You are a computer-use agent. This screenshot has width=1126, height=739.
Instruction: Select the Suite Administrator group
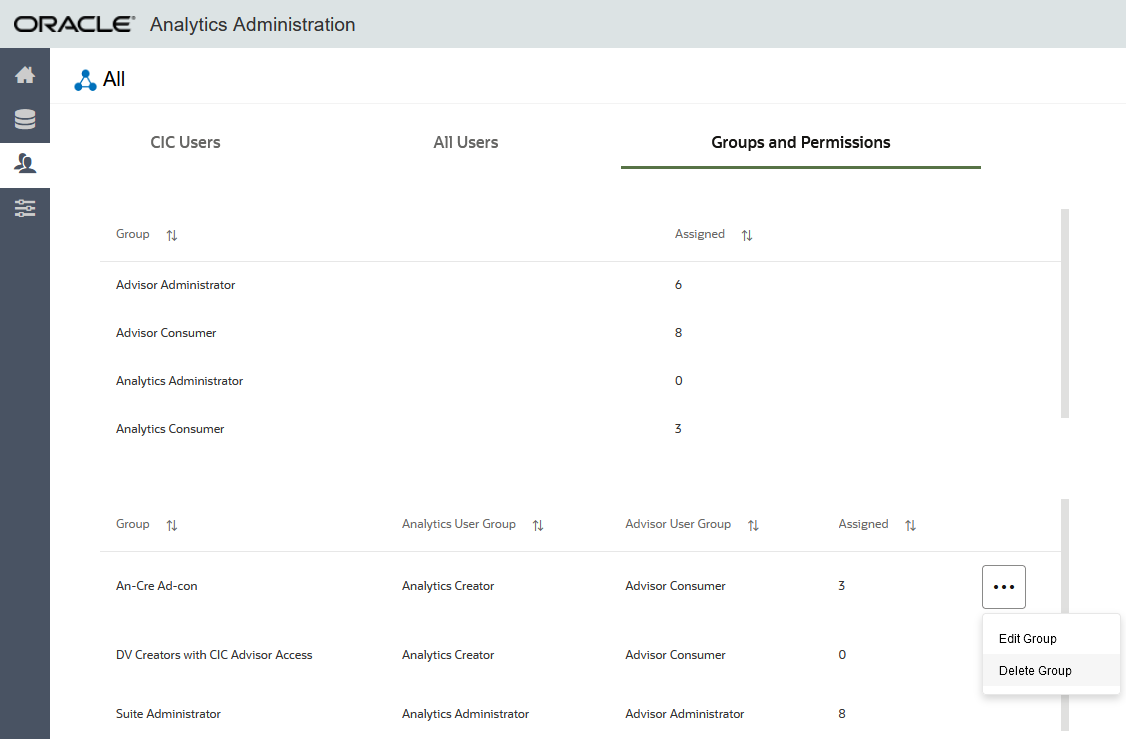168,714
